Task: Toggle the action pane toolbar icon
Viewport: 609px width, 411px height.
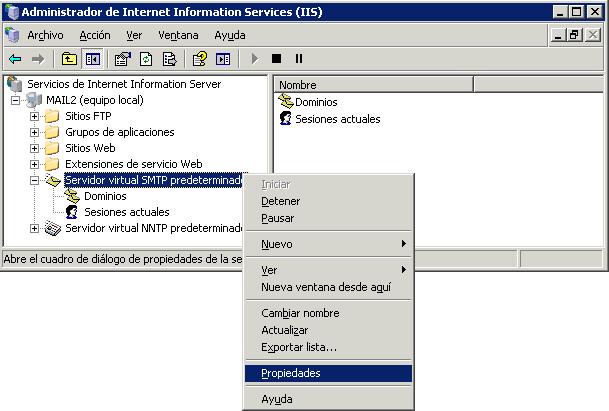Action: click(223, 59)
